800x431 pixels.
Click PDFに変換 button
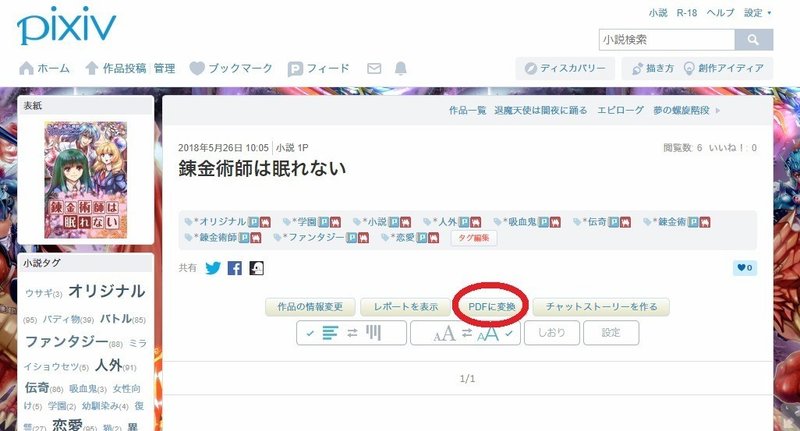(492, 307)
